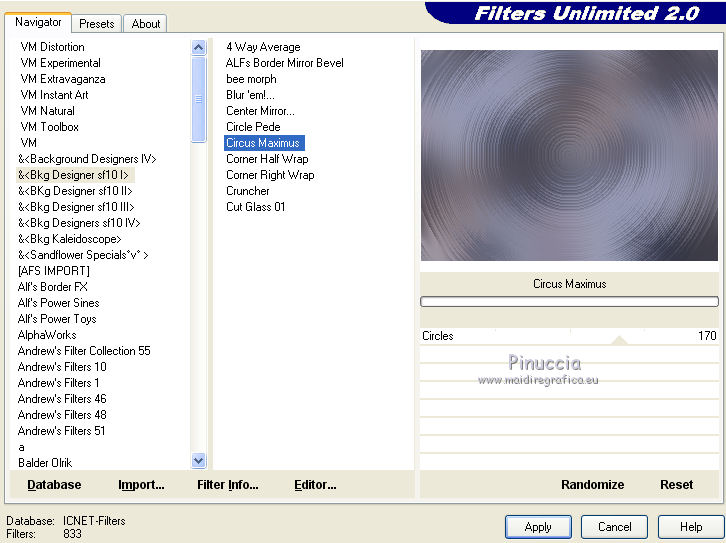This screenshot has width=726, height=543.
Task: Click the Import... button
Action: (x=141, y=485)
